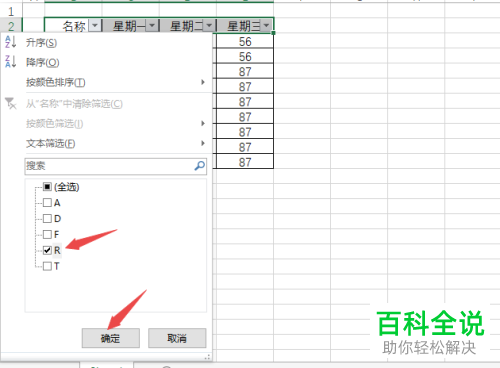
Task: Open 按颜色筛选(I) menu entry
Action: (54, 124)
